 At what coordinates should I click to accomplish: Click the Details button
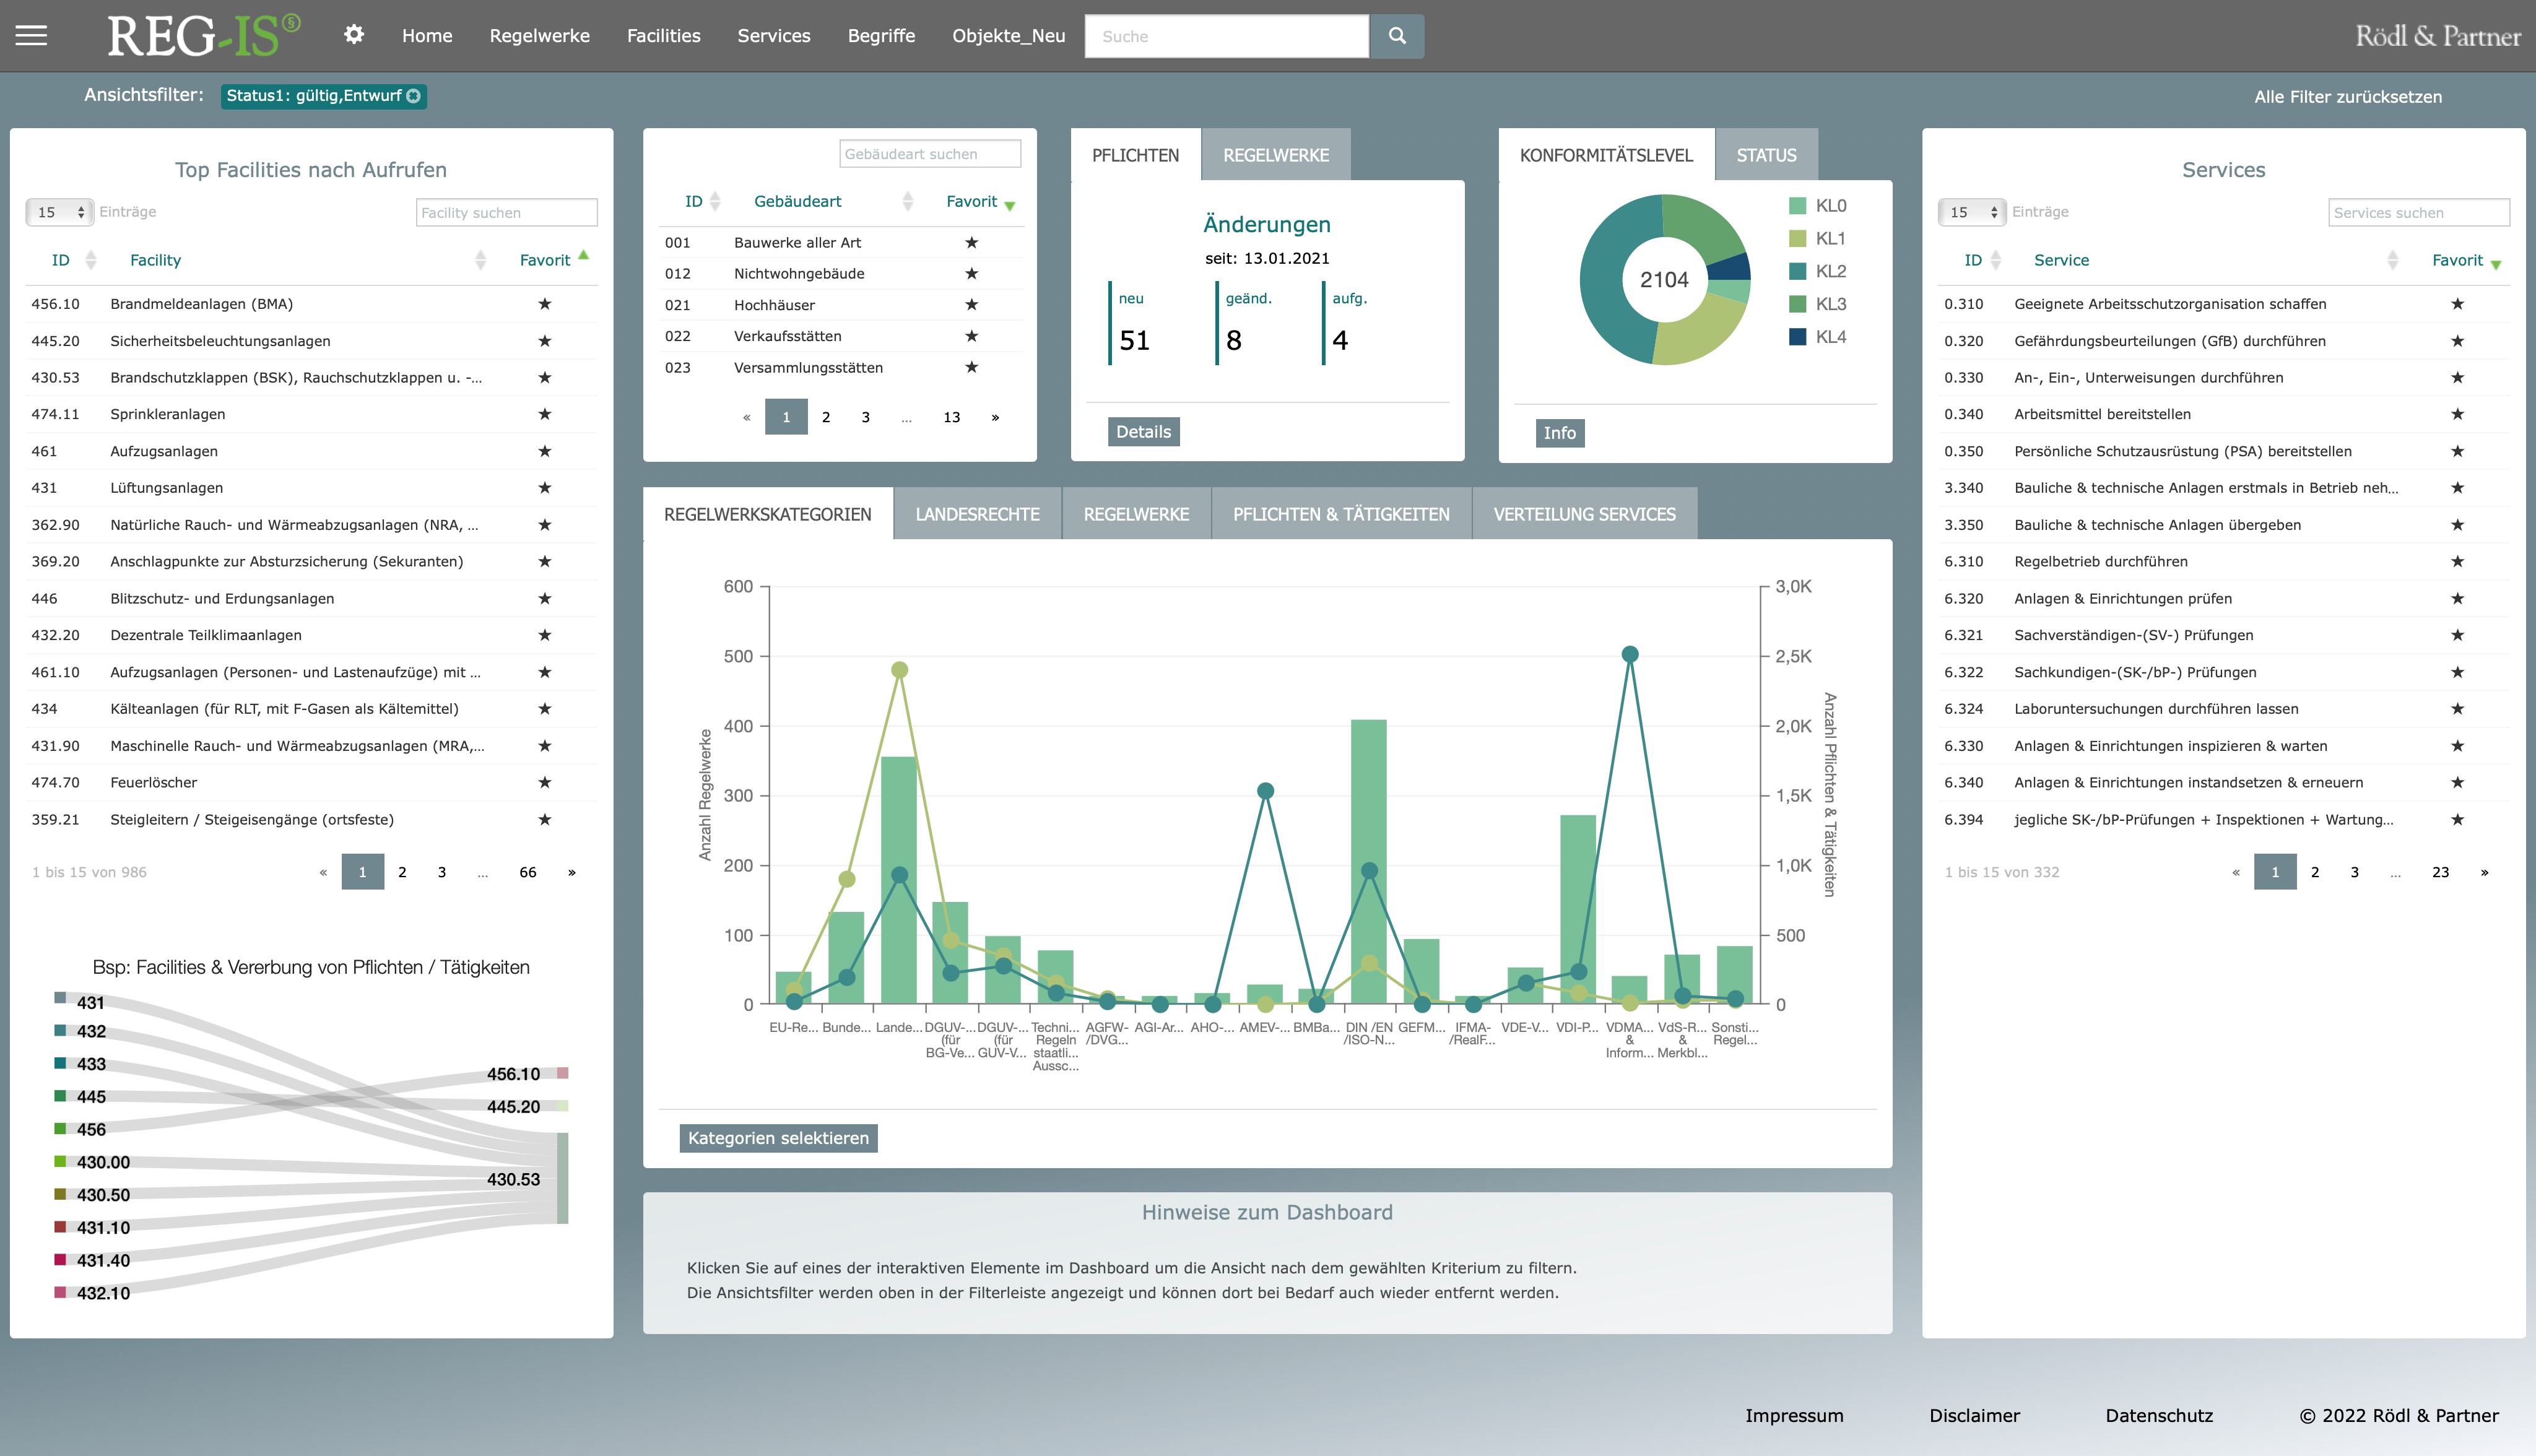coord(1143,432)
